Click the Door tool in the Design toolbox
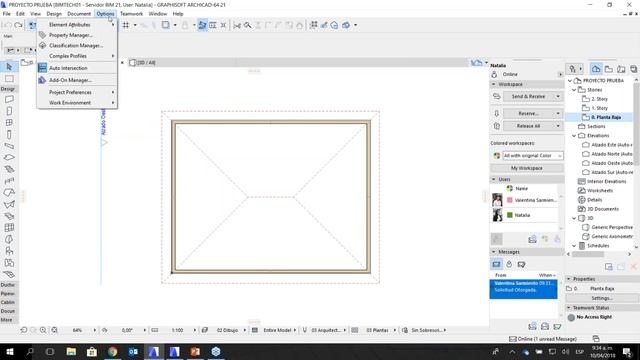The width and height of the screenshot is (640, 360). [9, 111]
